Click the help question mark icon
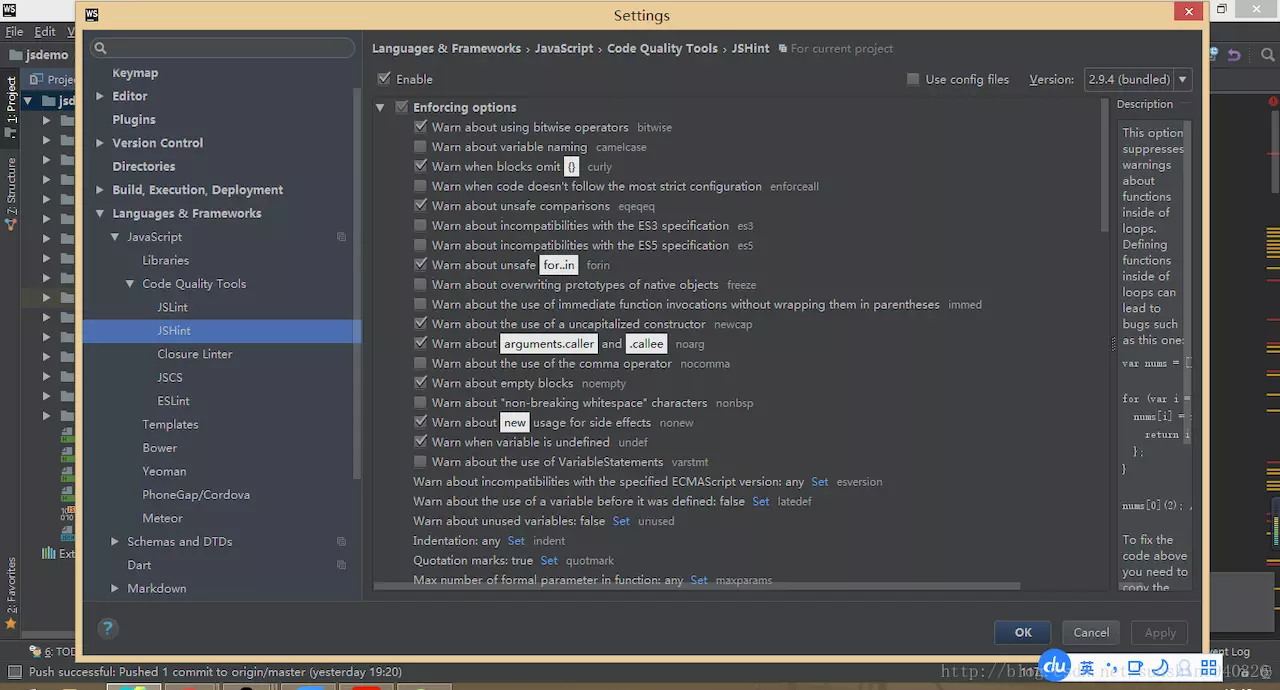Image resolution: width=1280 pixels, height=690 pixels. point(108,628)
